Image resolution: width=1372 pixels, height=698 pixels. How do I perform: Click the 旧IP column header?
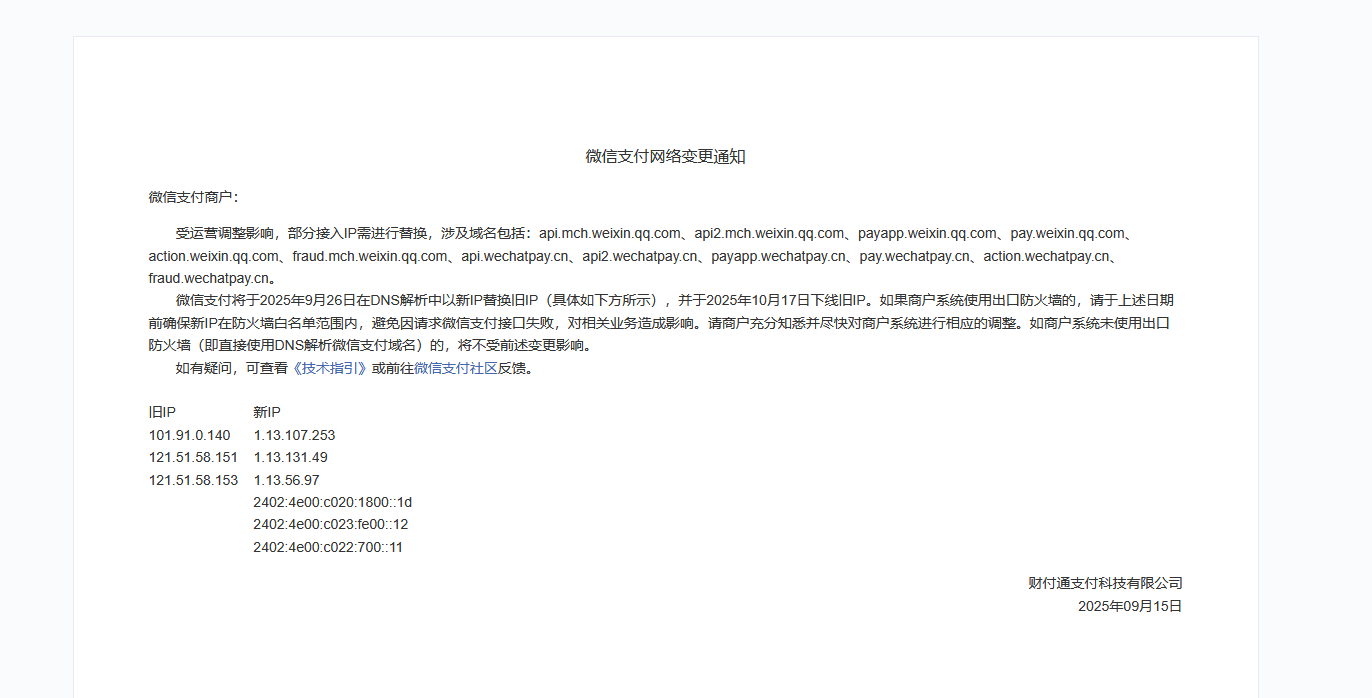click(x=162, y=412)
